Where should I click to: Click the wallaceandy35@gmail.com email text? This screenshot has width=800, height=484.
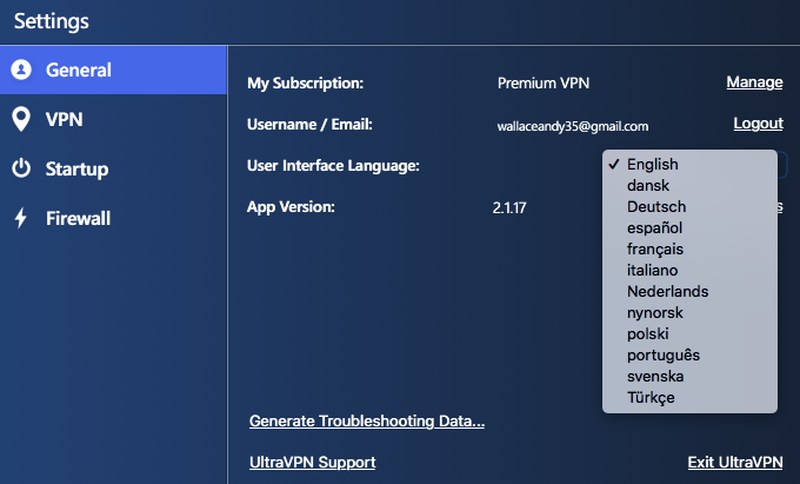pos(572,126)
